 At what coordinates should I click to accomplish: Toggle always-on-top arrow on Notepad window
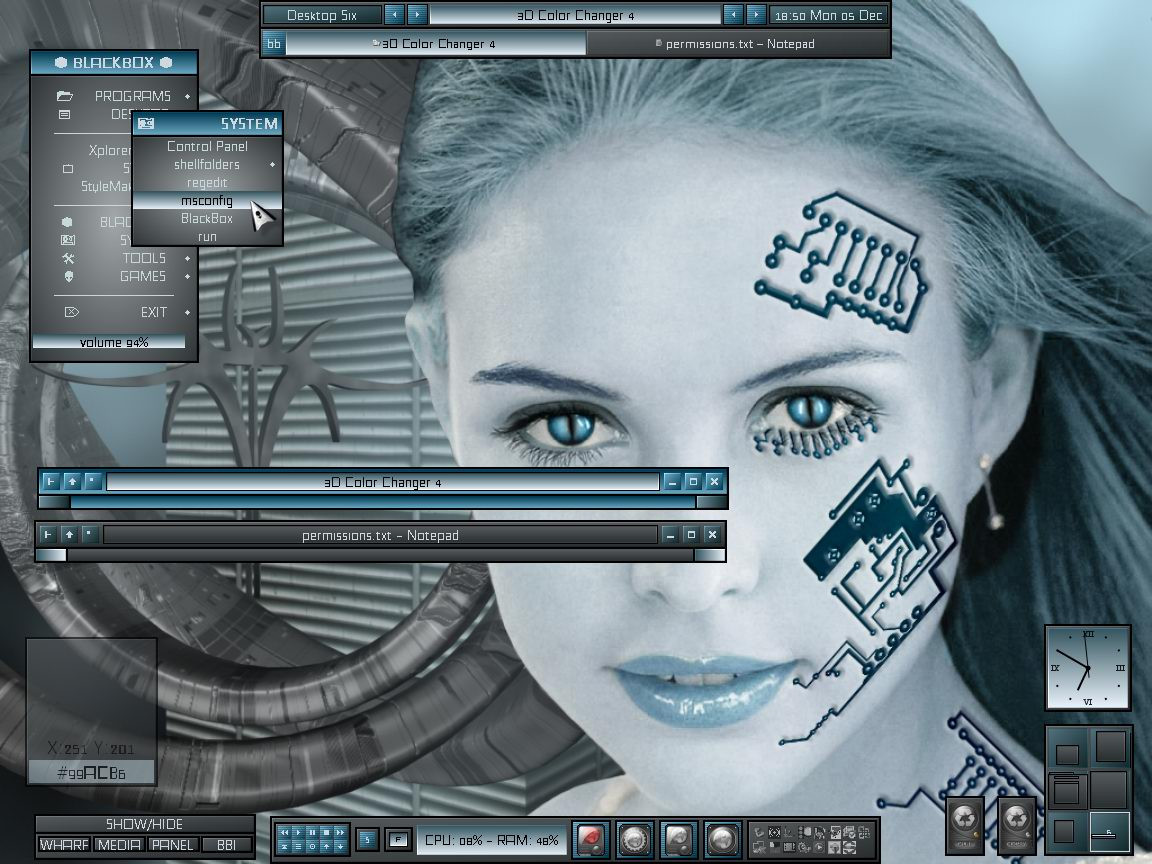pyautogui.click(x=69, y=534)
